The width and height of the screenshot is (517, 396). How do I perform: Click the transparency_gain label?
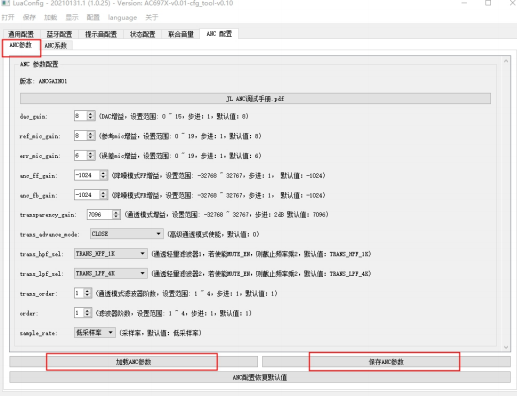point(48,215)
